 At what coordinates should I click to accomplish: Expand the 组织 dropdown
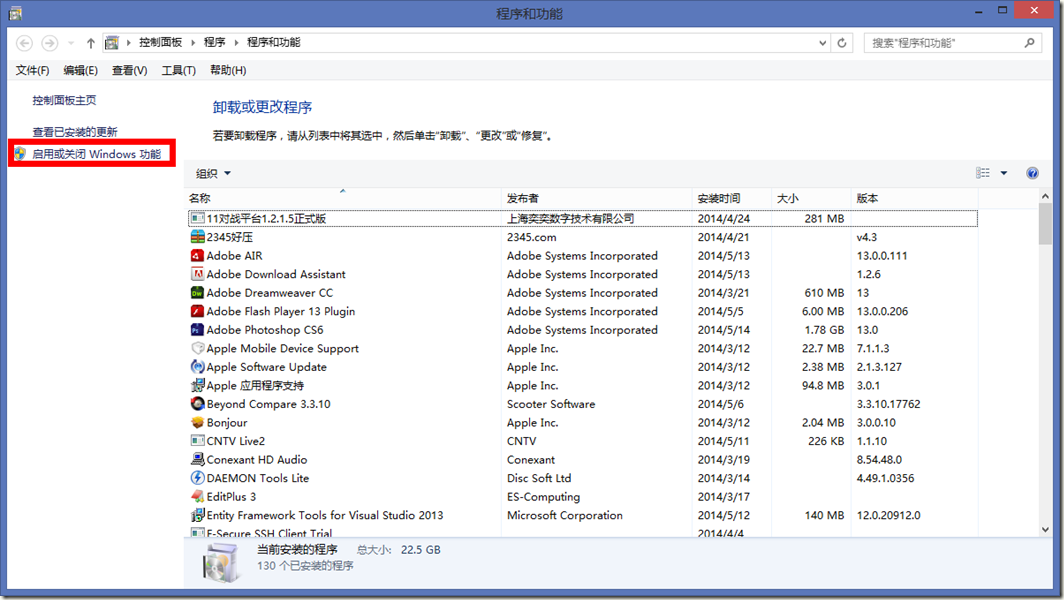click(214, 174)
